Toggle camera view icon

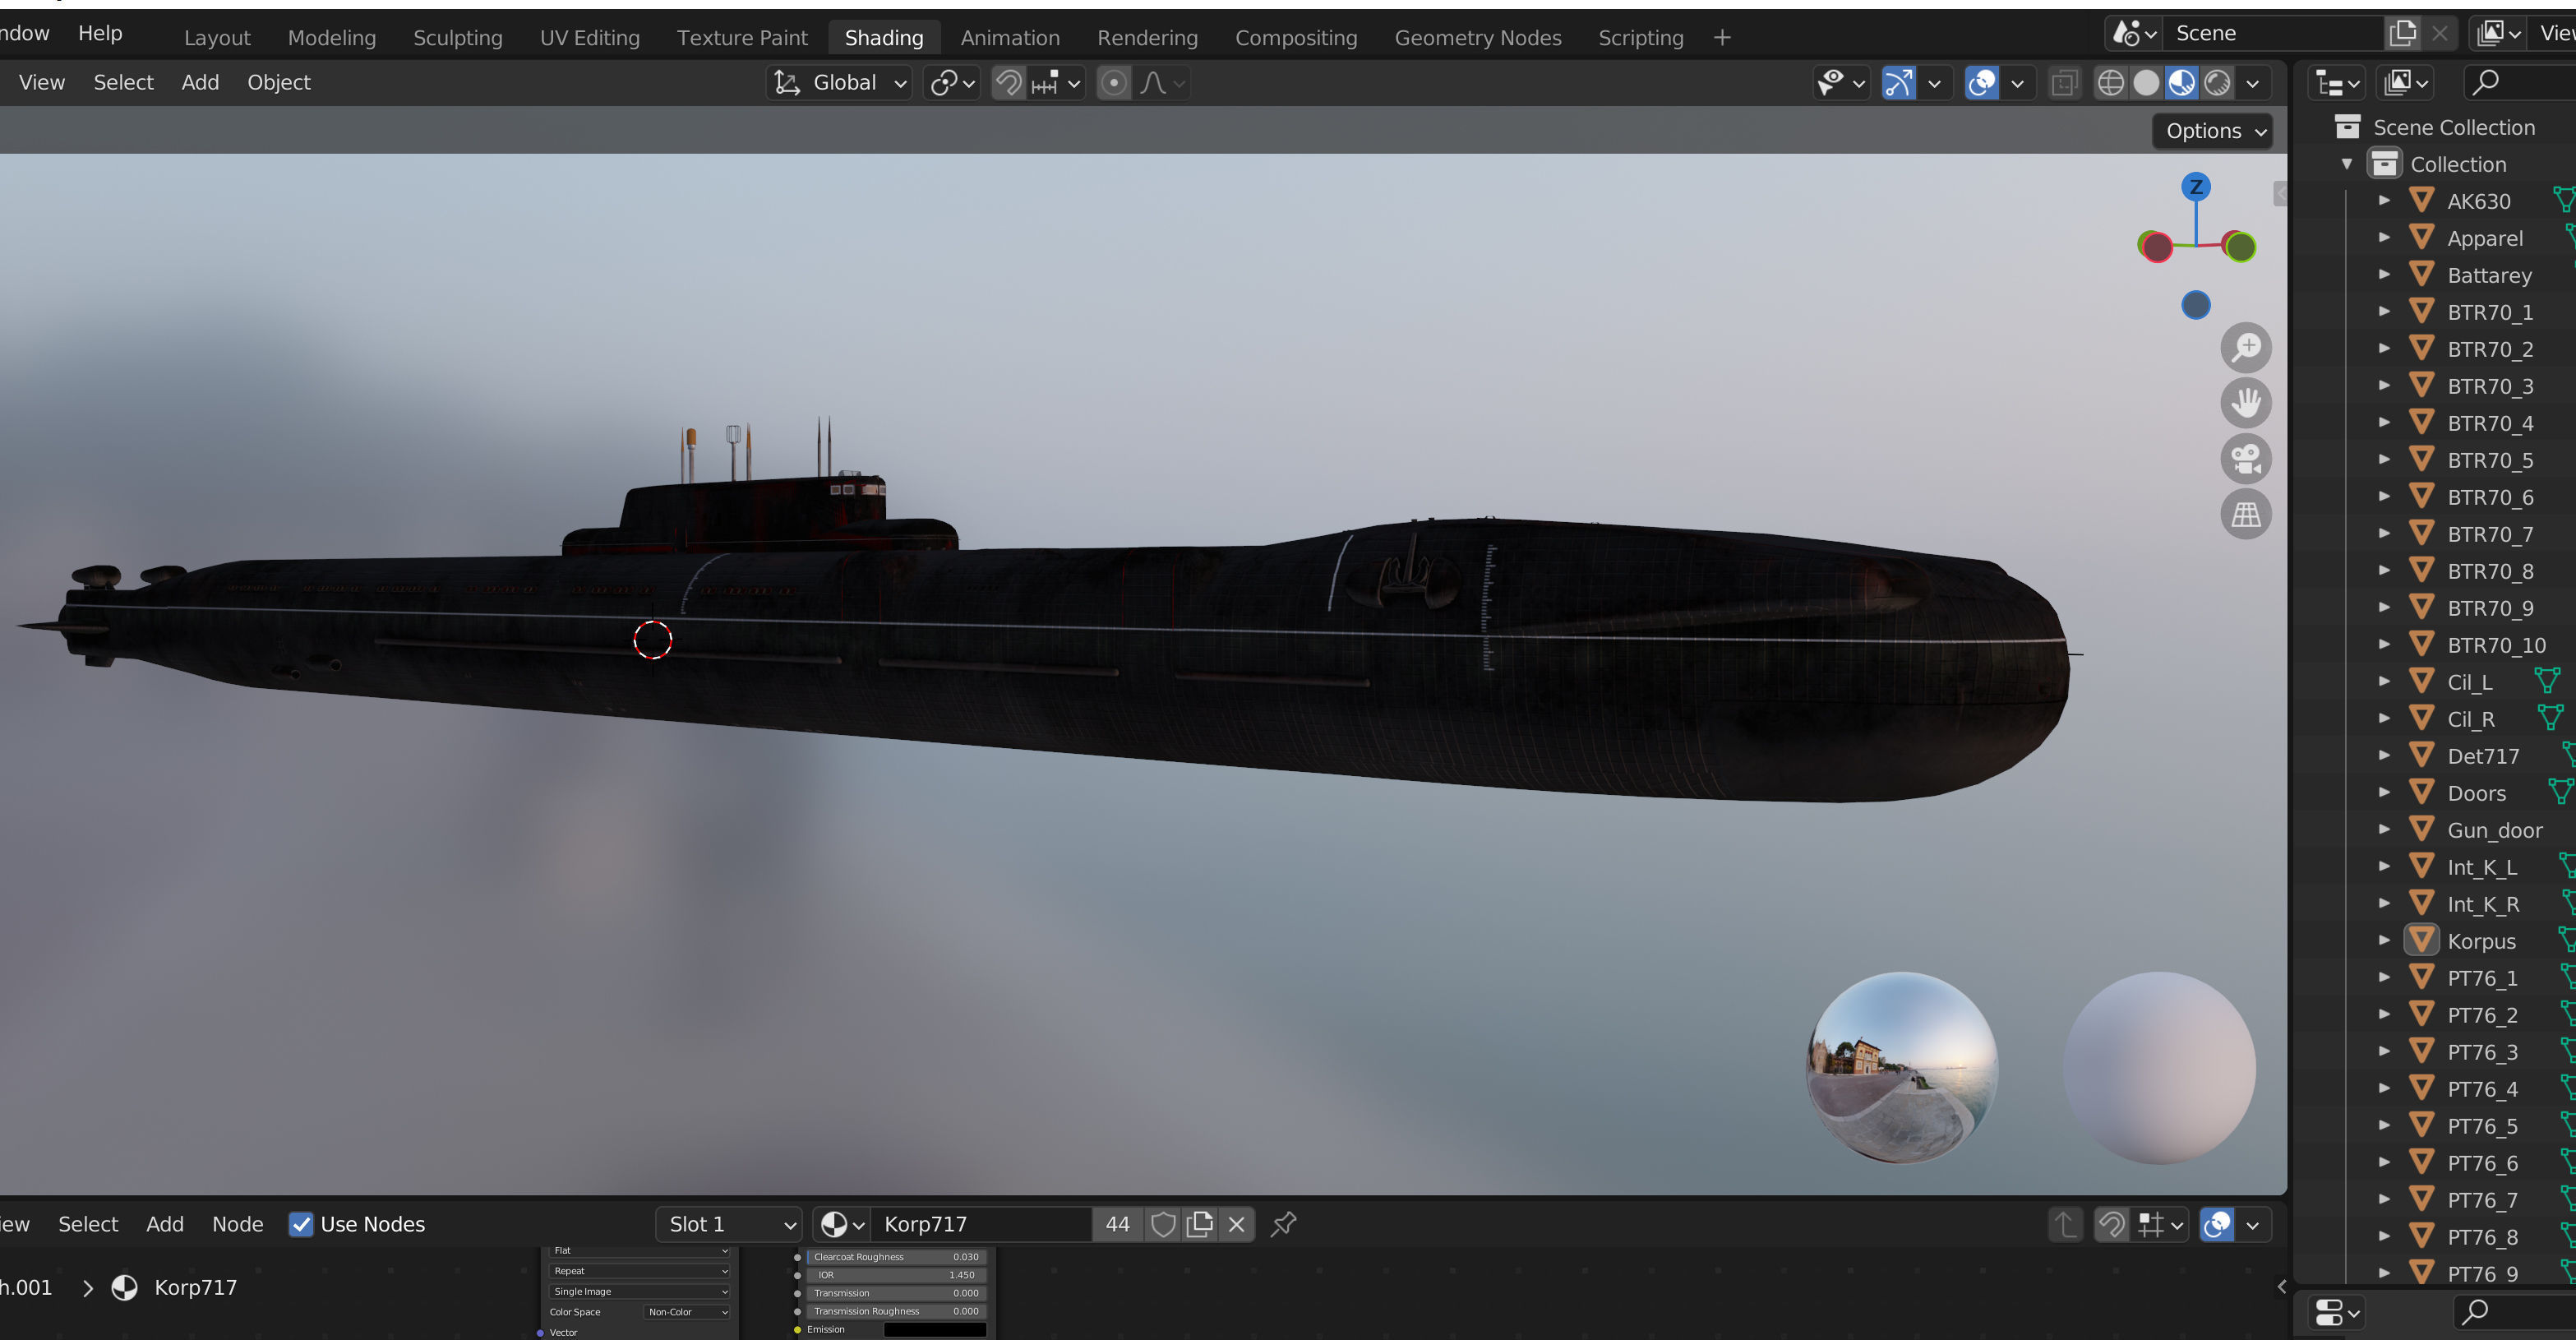pos(2246,459)
